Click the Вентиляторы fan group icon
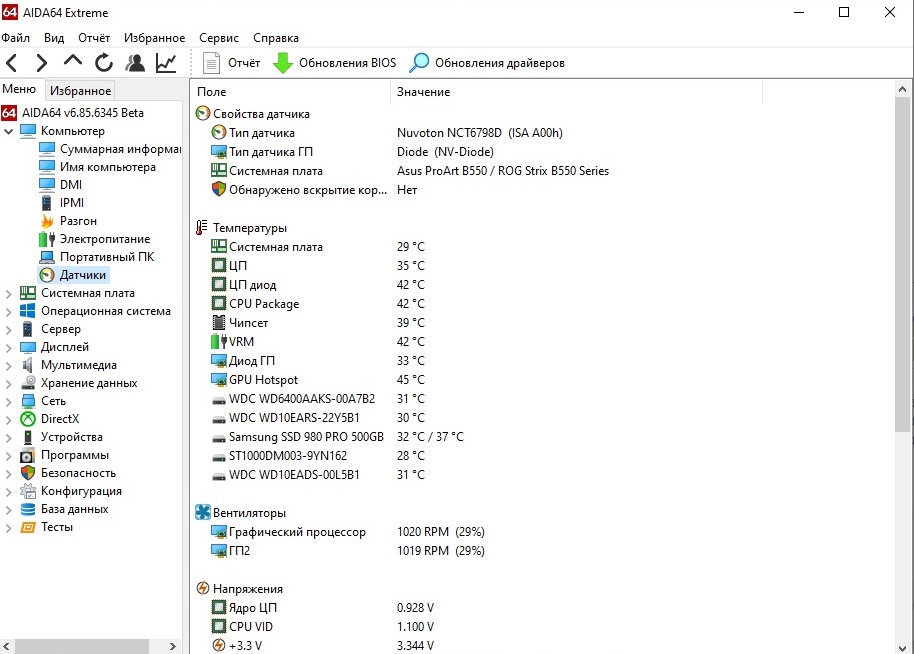 pyautogui.click(x=202, y=512)
